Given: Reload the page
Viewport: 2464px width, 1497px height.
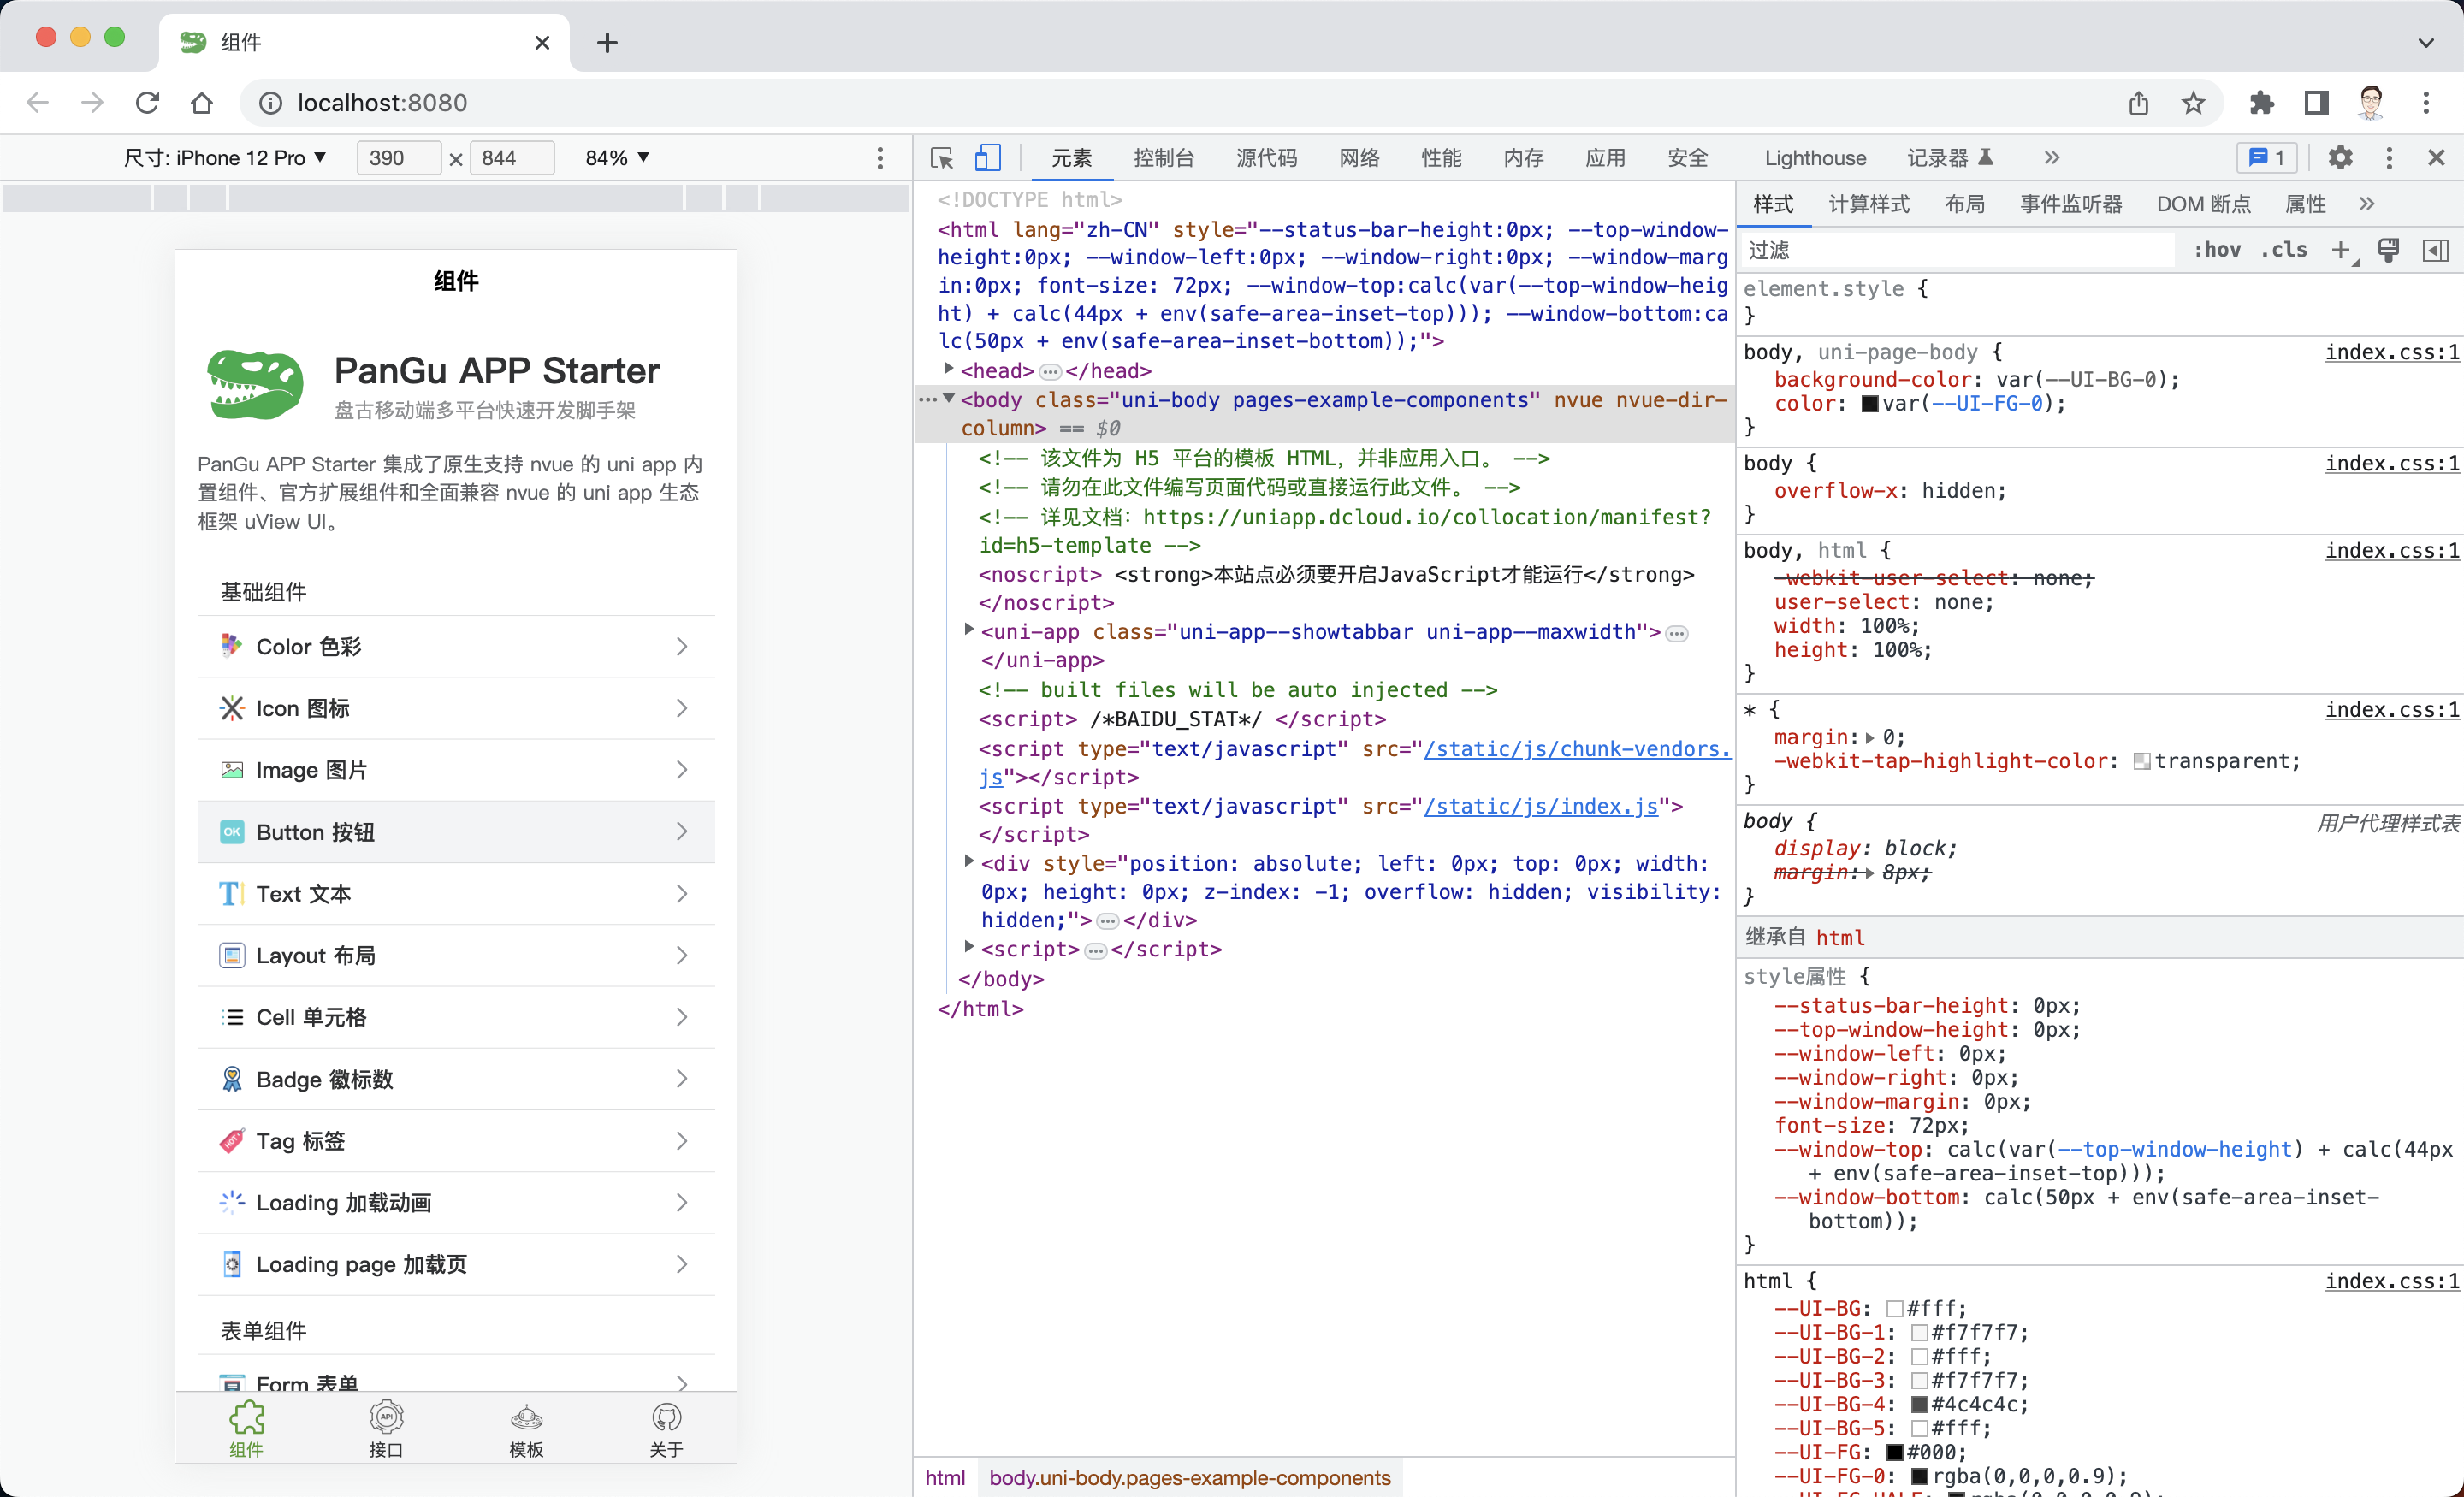Looking at the screenshot, I should 147,103.
